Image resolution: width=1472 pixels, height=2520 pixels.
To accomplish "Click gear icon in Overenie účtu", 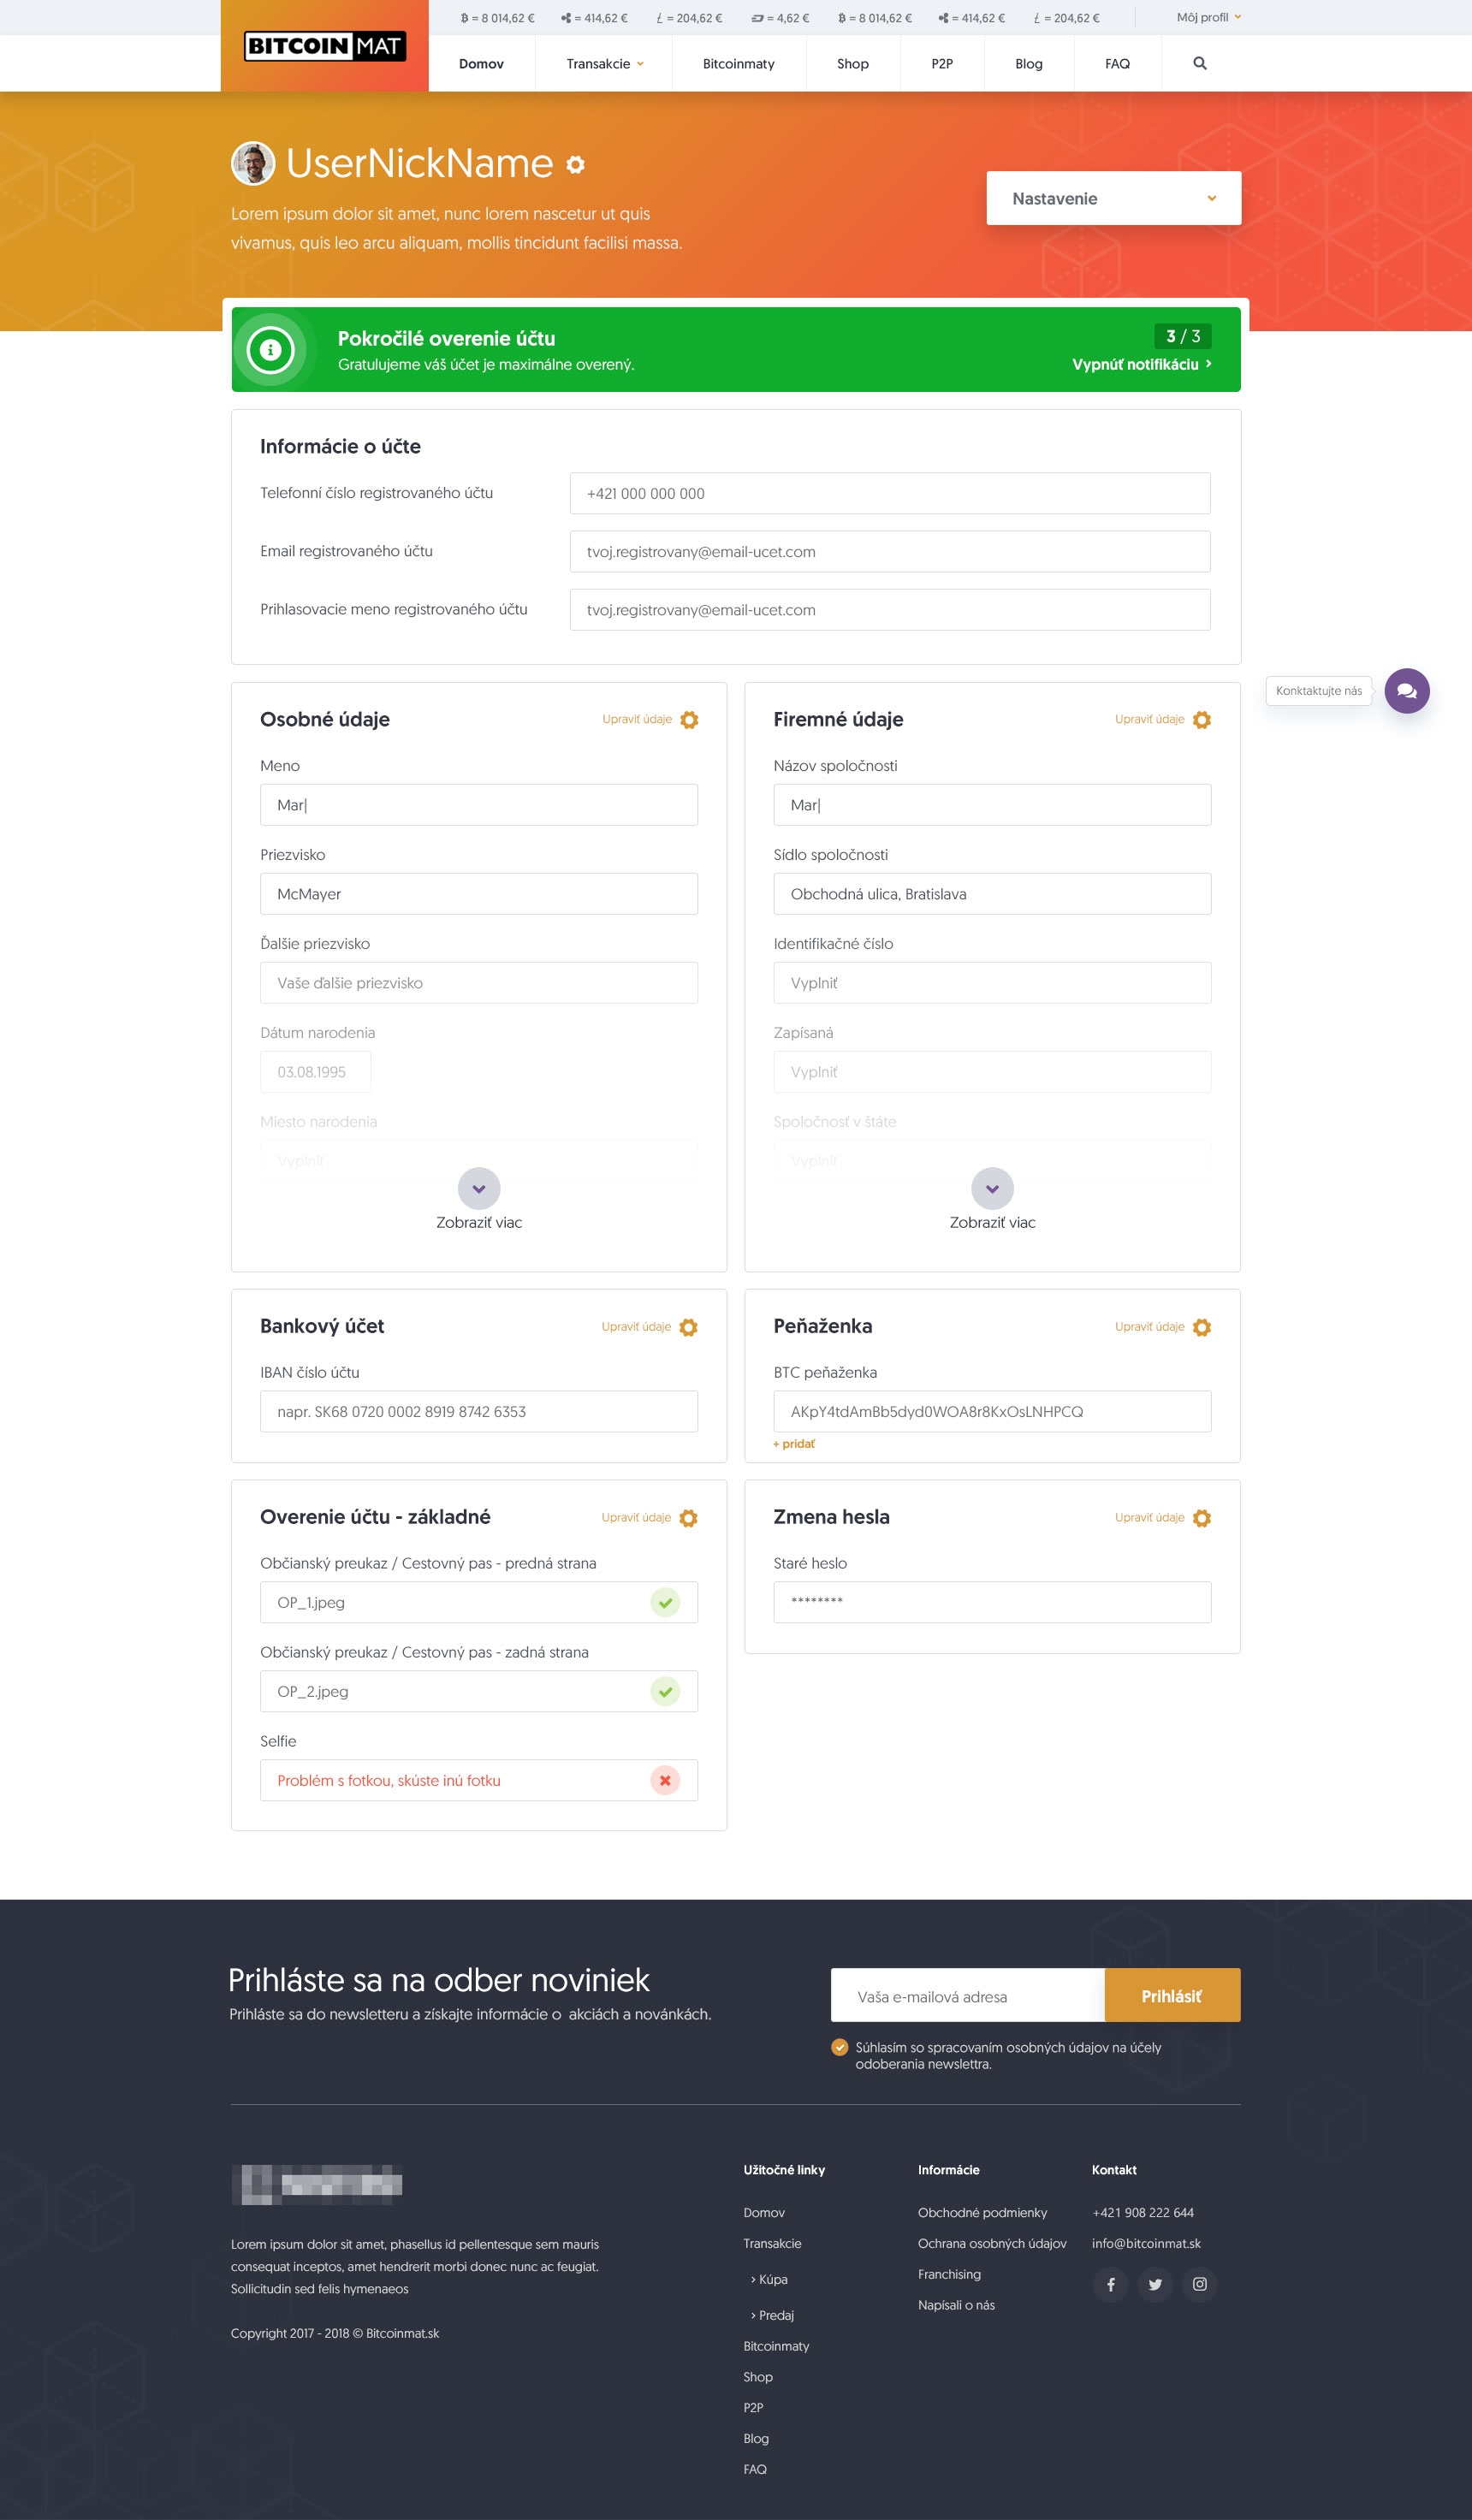I will (x=688, y=1518).
